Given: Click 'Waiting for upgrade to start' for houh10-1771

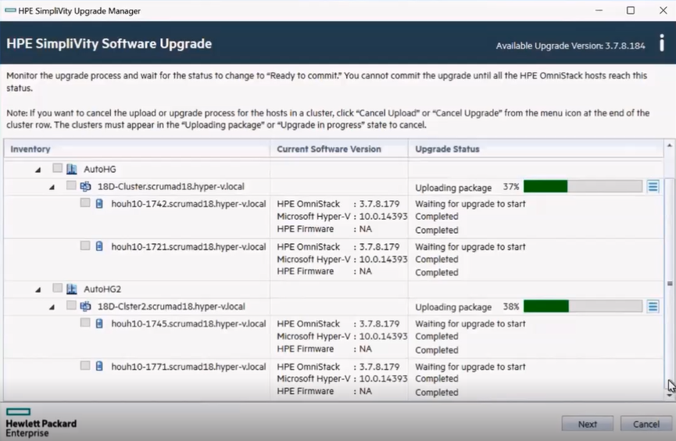Looking at the screenshot, I should click(x=470, y=366).
